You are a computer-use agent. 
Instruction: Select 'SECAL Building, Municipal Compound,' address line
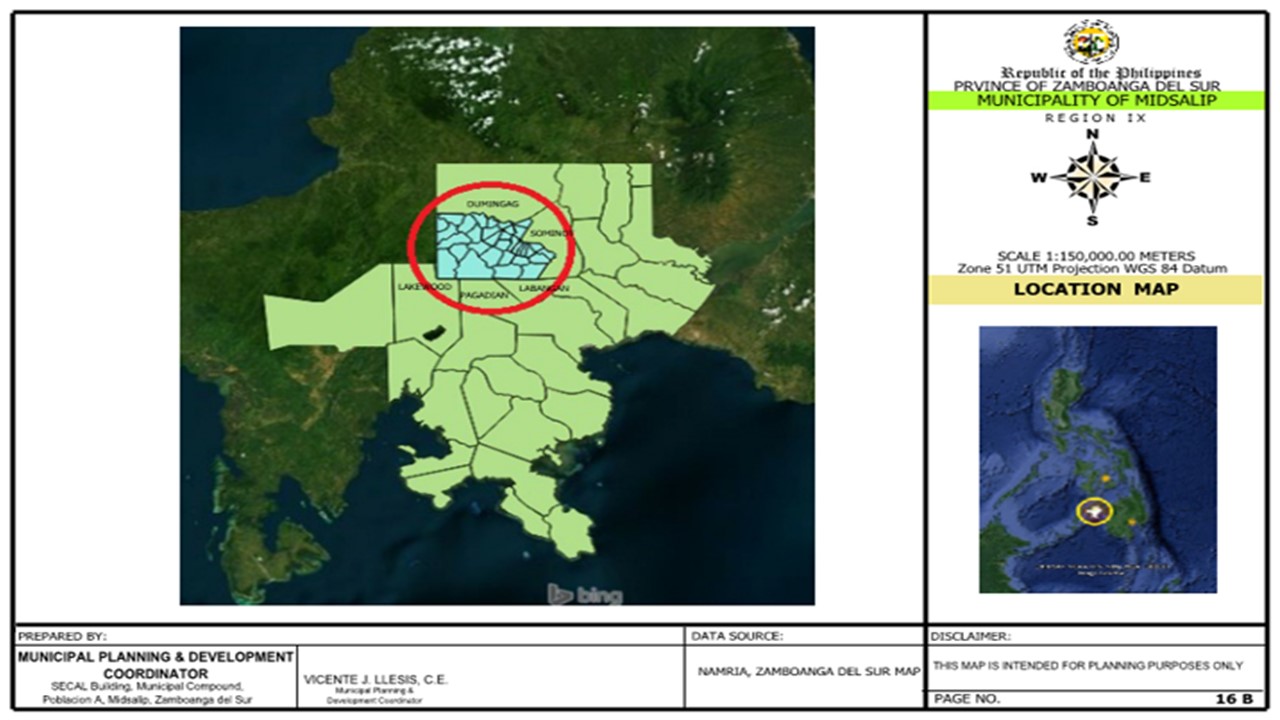coord(147,686)
